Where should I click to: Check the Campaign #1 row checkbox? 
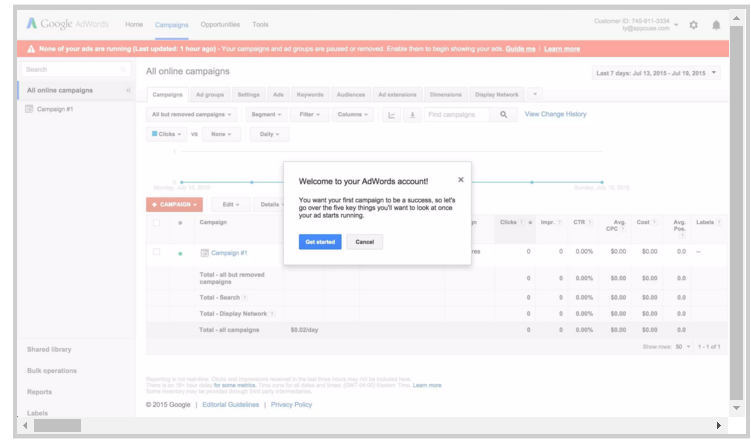(156, 252)
